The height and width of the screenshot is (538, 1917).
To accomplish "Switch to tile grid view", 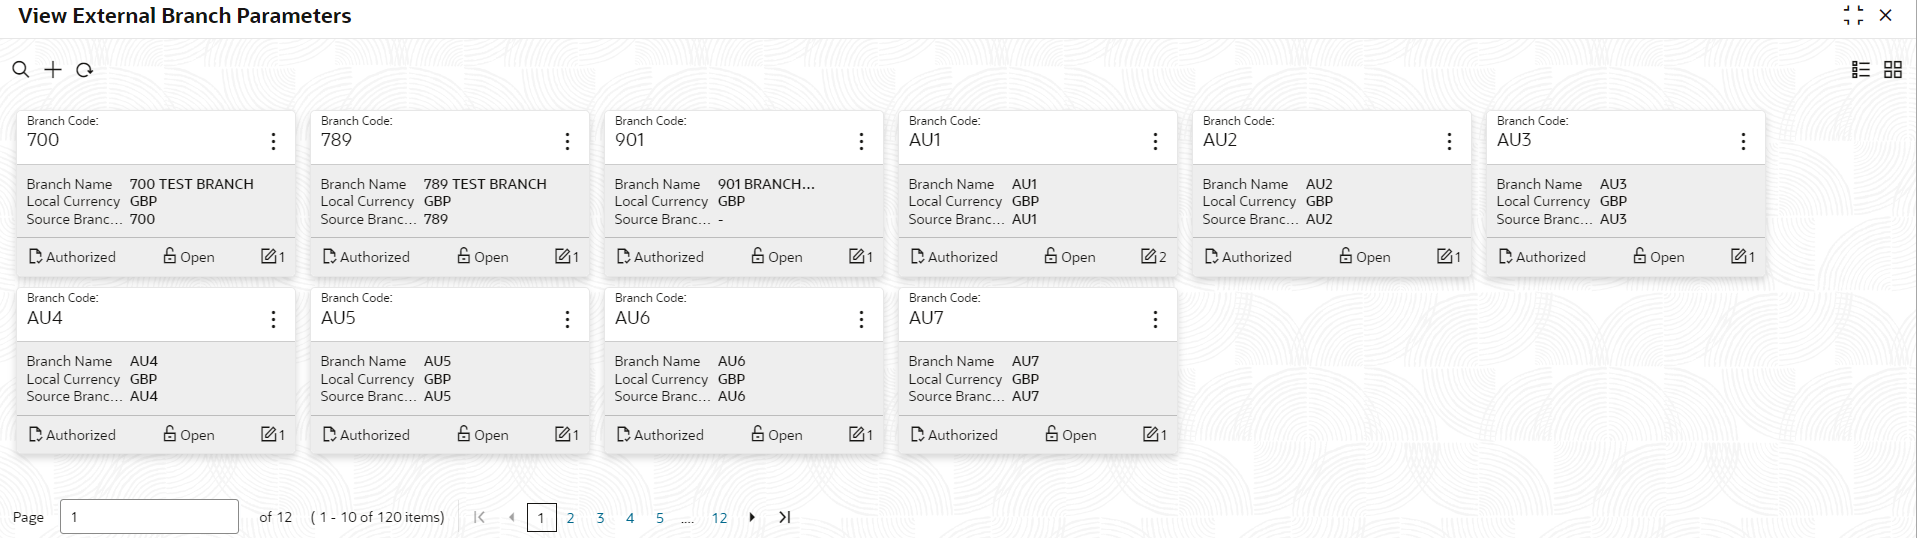I will (x=1893, y=69).
